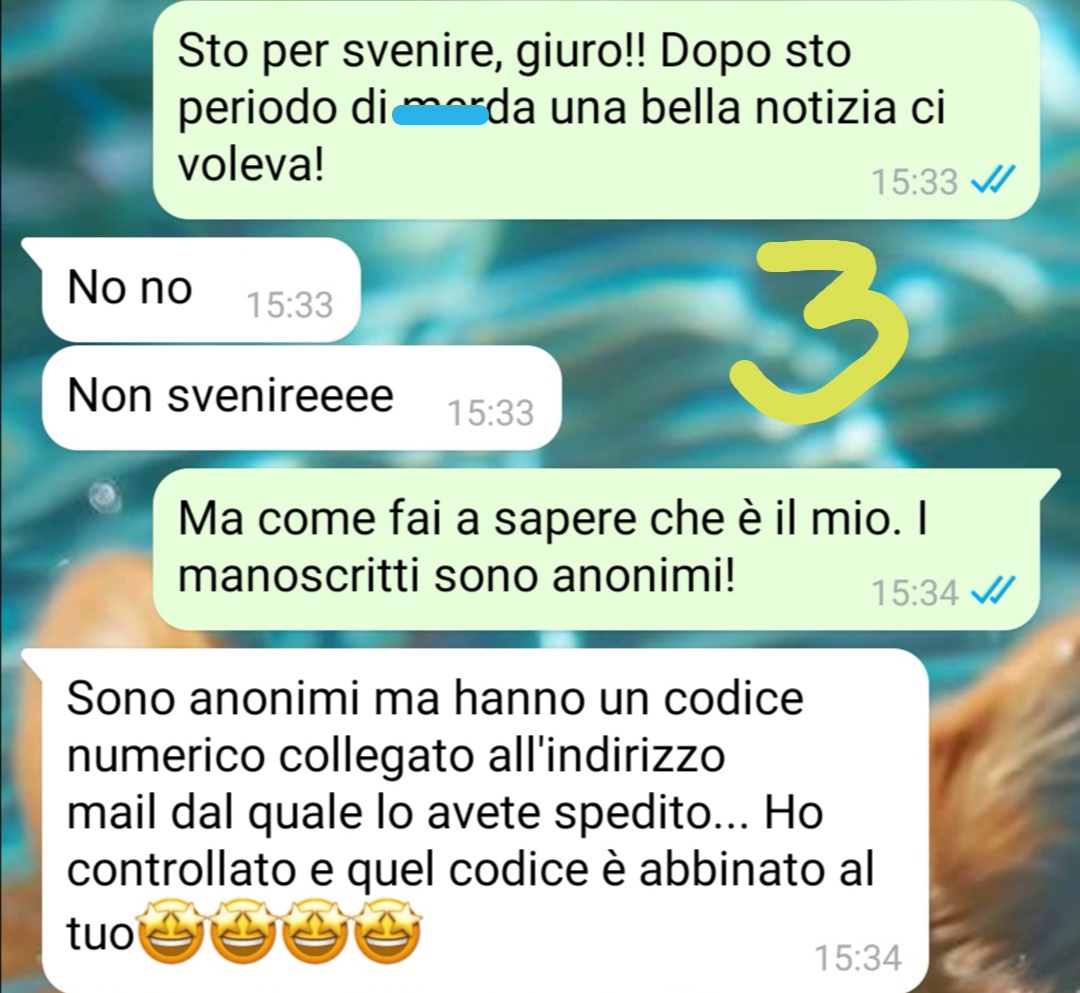Click the yellow hand-drawn number 3

(820, 332)
